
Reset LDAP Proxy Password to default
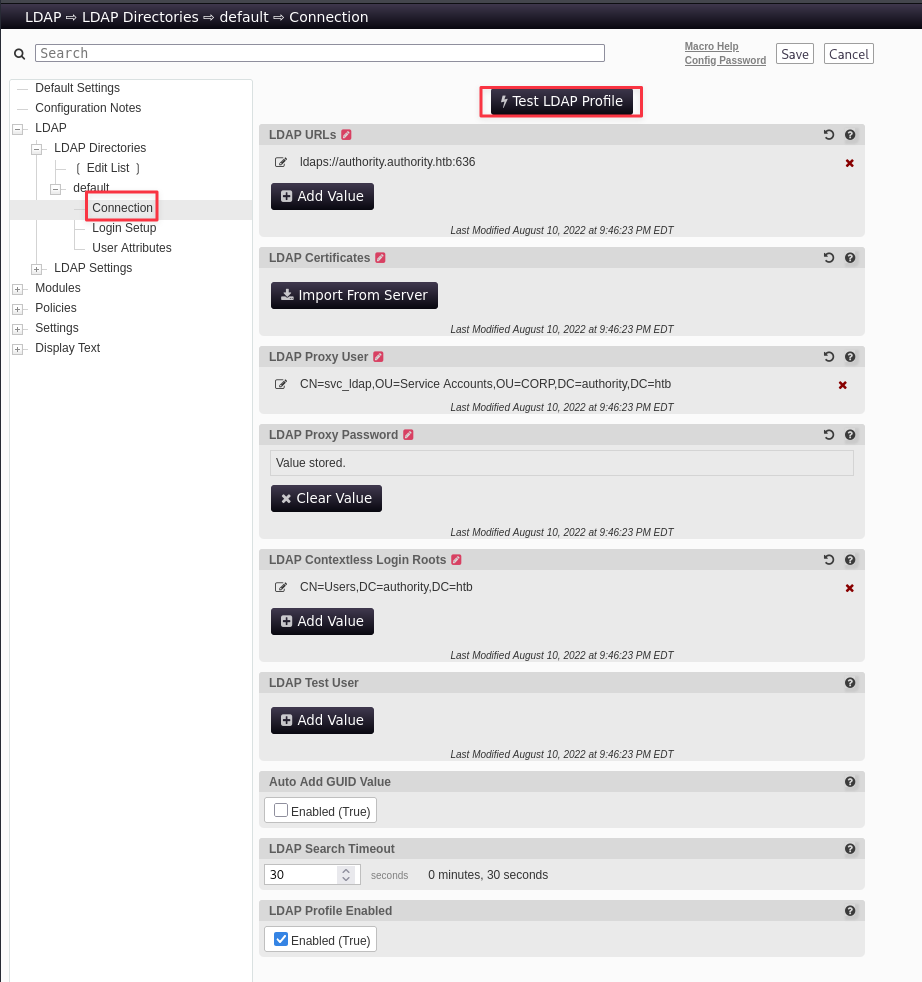(829, 435)
